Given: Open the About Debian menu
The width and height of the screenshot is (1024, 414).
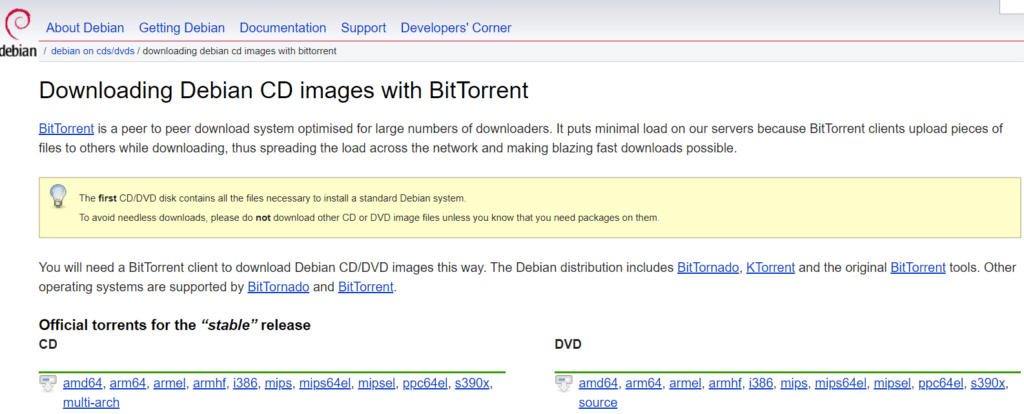Looking at the screenshot, I should coord(85,28).
